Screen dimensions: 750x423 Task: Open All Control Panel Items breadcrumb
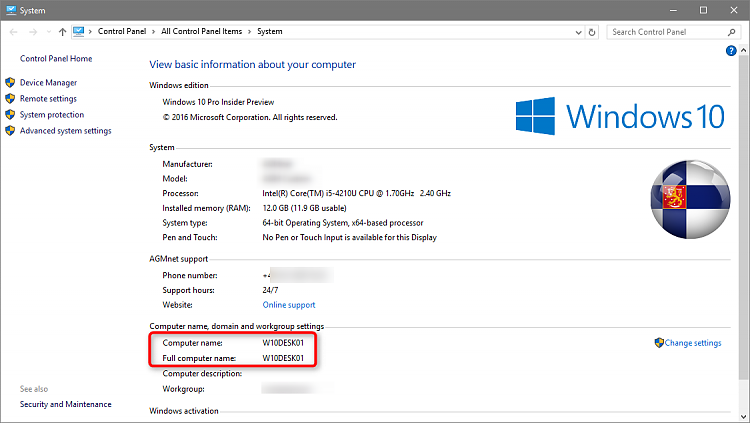click(x=201, y=31)
